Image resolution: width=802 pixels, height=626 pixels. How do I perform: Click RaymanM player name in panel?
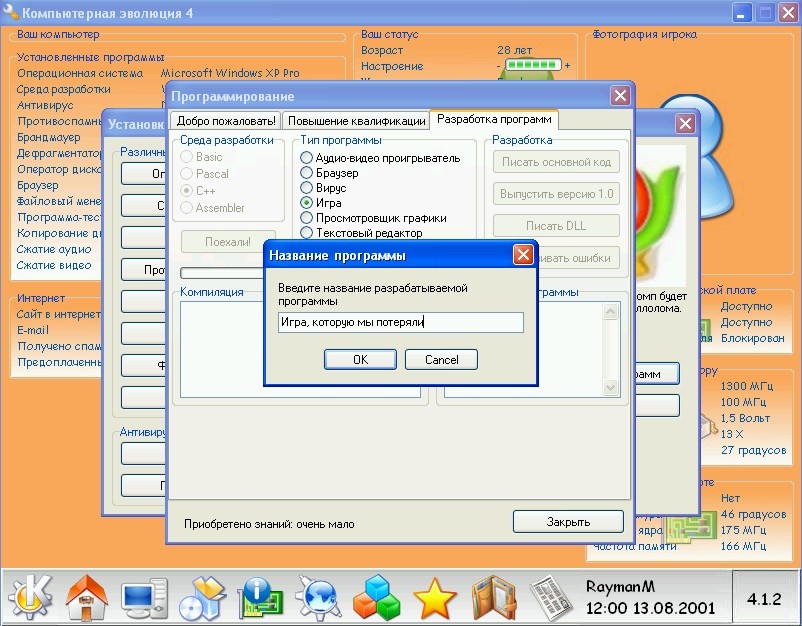620,587
